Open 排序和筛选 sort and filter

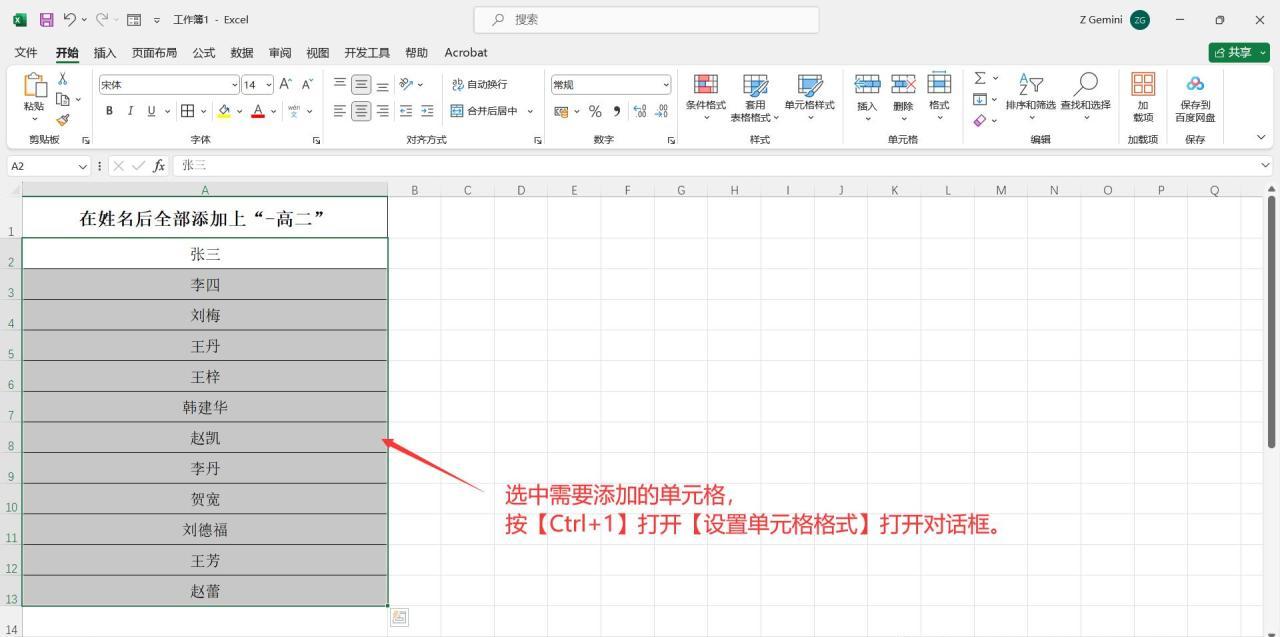pyautogui.click(x=1031, y=97)
